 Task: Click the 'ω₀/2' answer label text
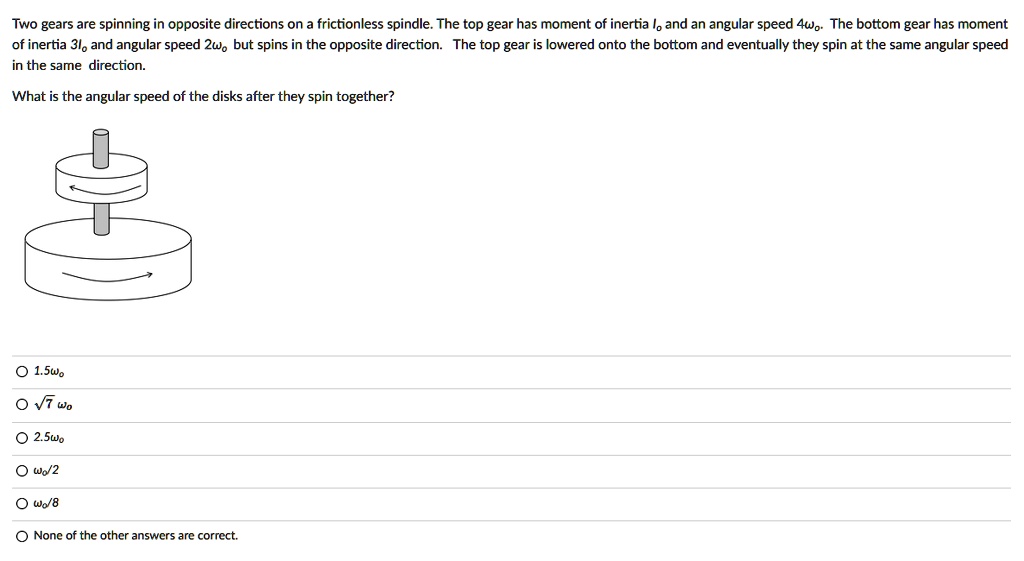click(47, 470)
